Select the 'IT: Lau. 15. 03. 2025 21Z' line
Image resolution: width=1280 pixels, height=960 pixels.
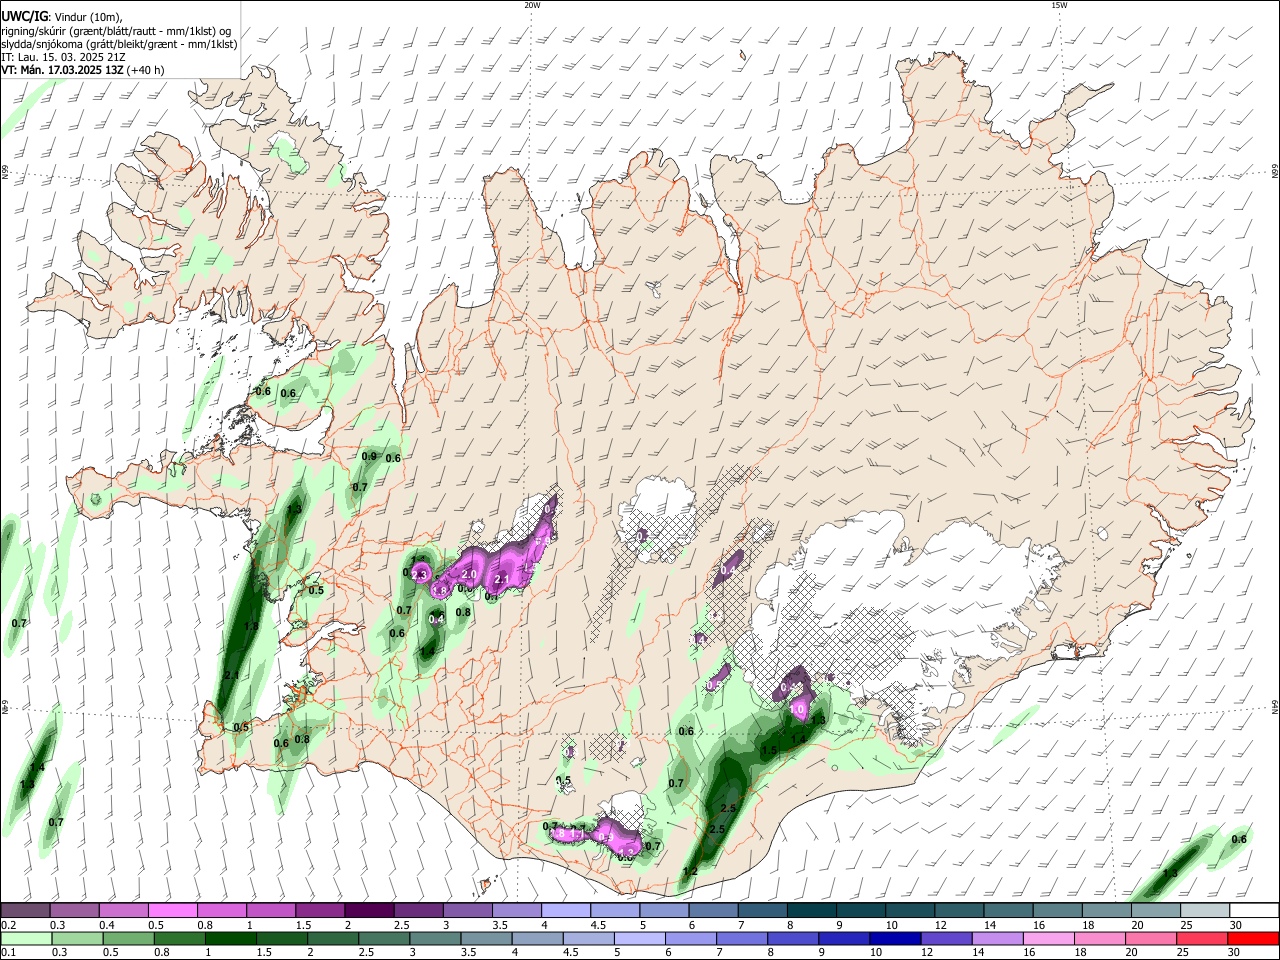[x=63, y=57]
